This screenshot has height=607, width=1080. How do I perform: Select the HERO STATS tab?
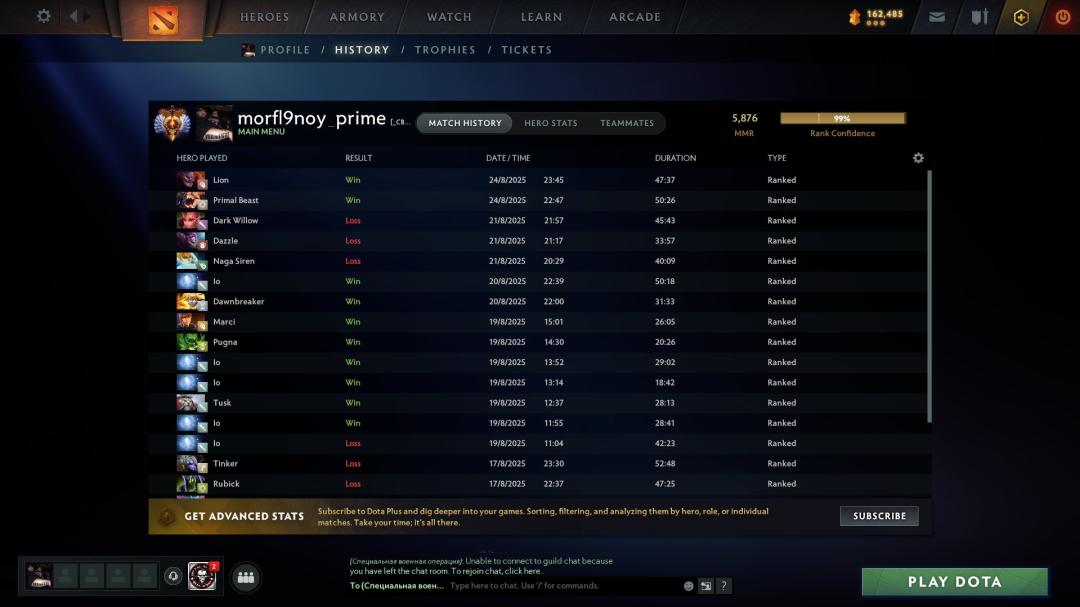click(550, 123)
